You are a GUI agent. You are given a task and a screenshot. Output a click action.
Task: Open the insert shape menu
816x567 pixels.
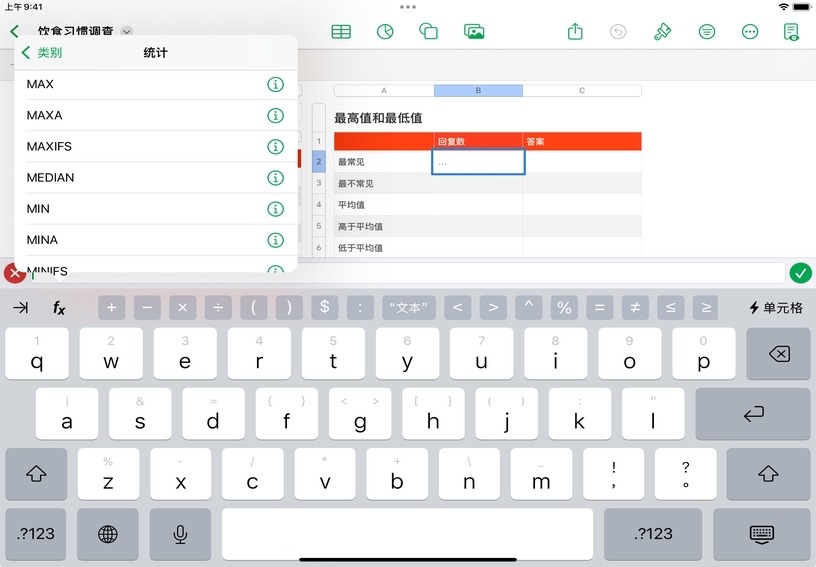(429, 32)
